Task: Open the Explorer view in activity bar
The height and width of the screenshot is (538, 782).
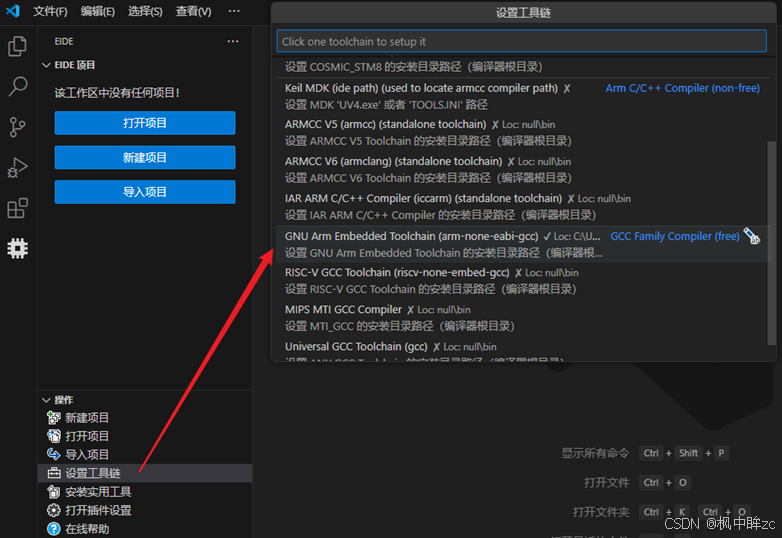Action: tap(17, 46)
